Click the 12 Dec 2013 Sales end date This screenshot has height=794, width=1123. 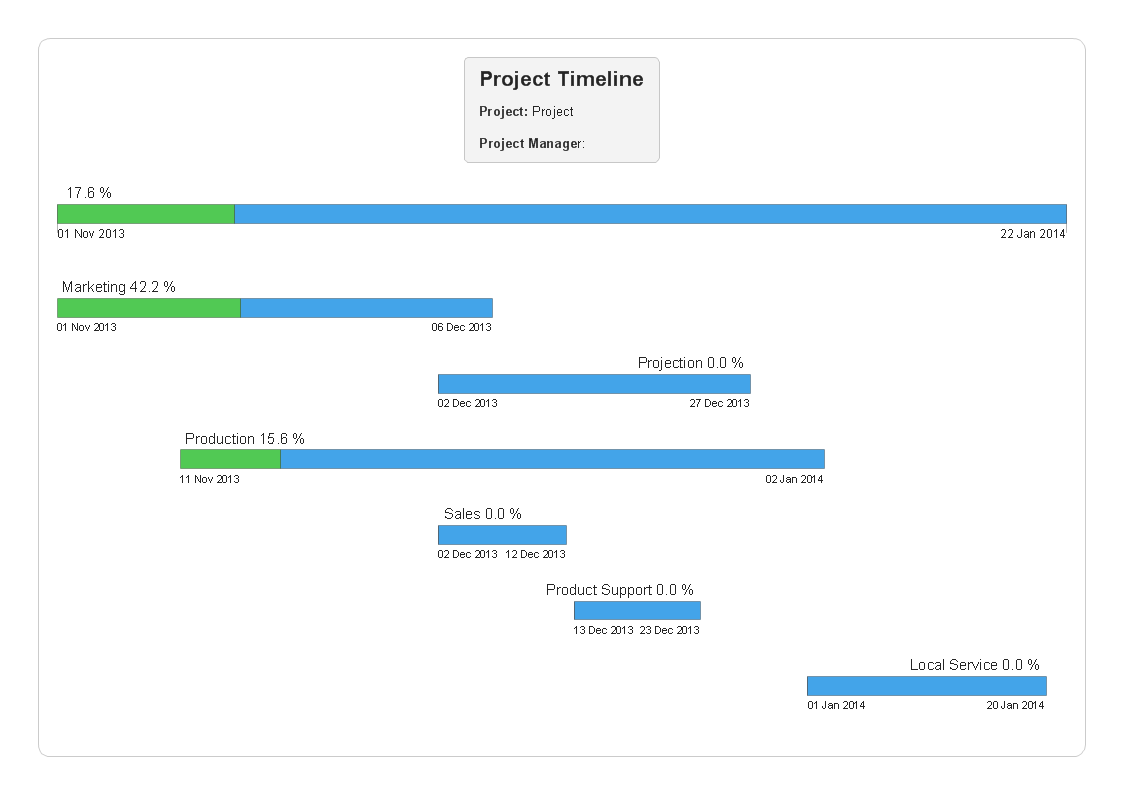(535, 554)
